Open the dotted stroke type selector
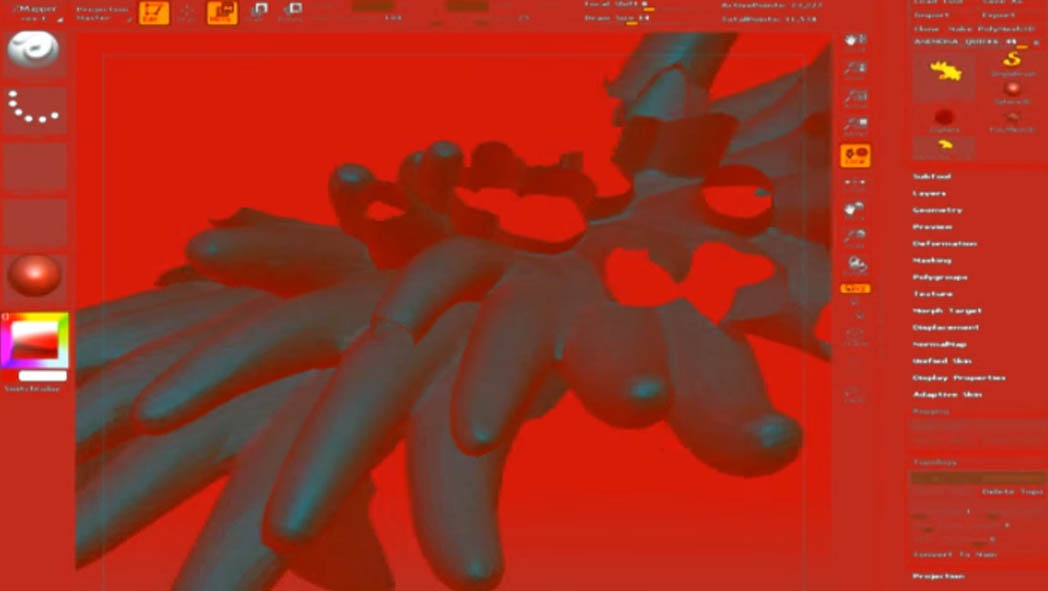Image resolution: width=1048 pixels, height=591 pixels. (x=34, y=109)
